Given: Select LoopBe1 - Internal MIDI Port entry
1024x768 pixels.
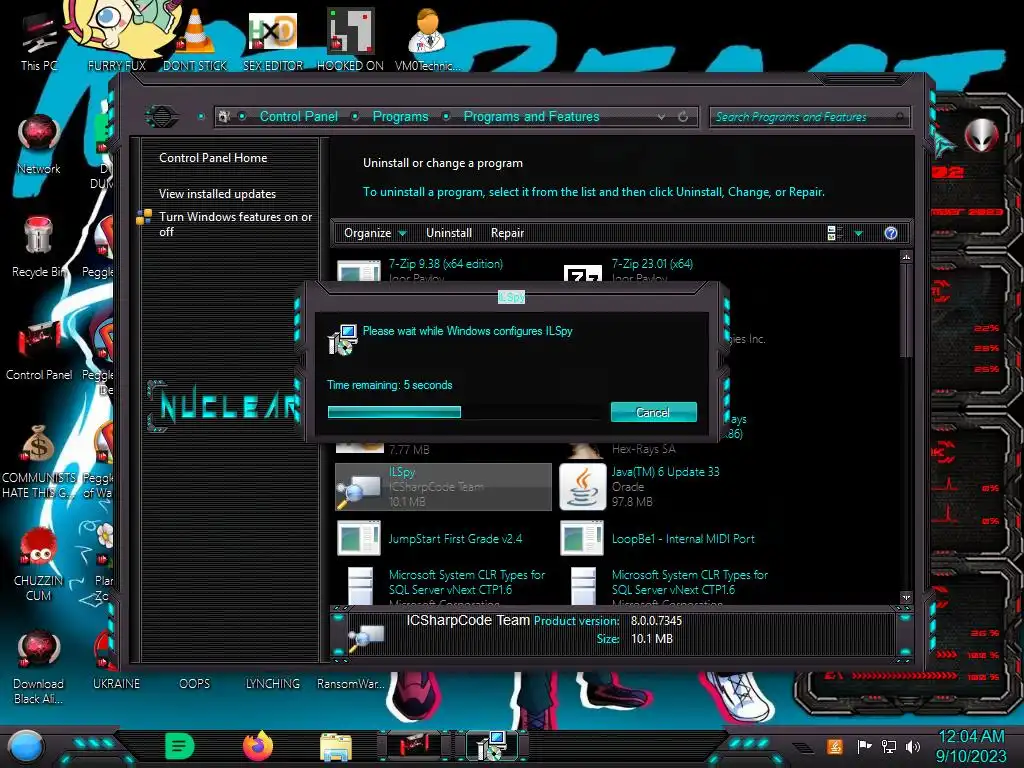Looking at the screenshot, I should click(x=666, y=539).
